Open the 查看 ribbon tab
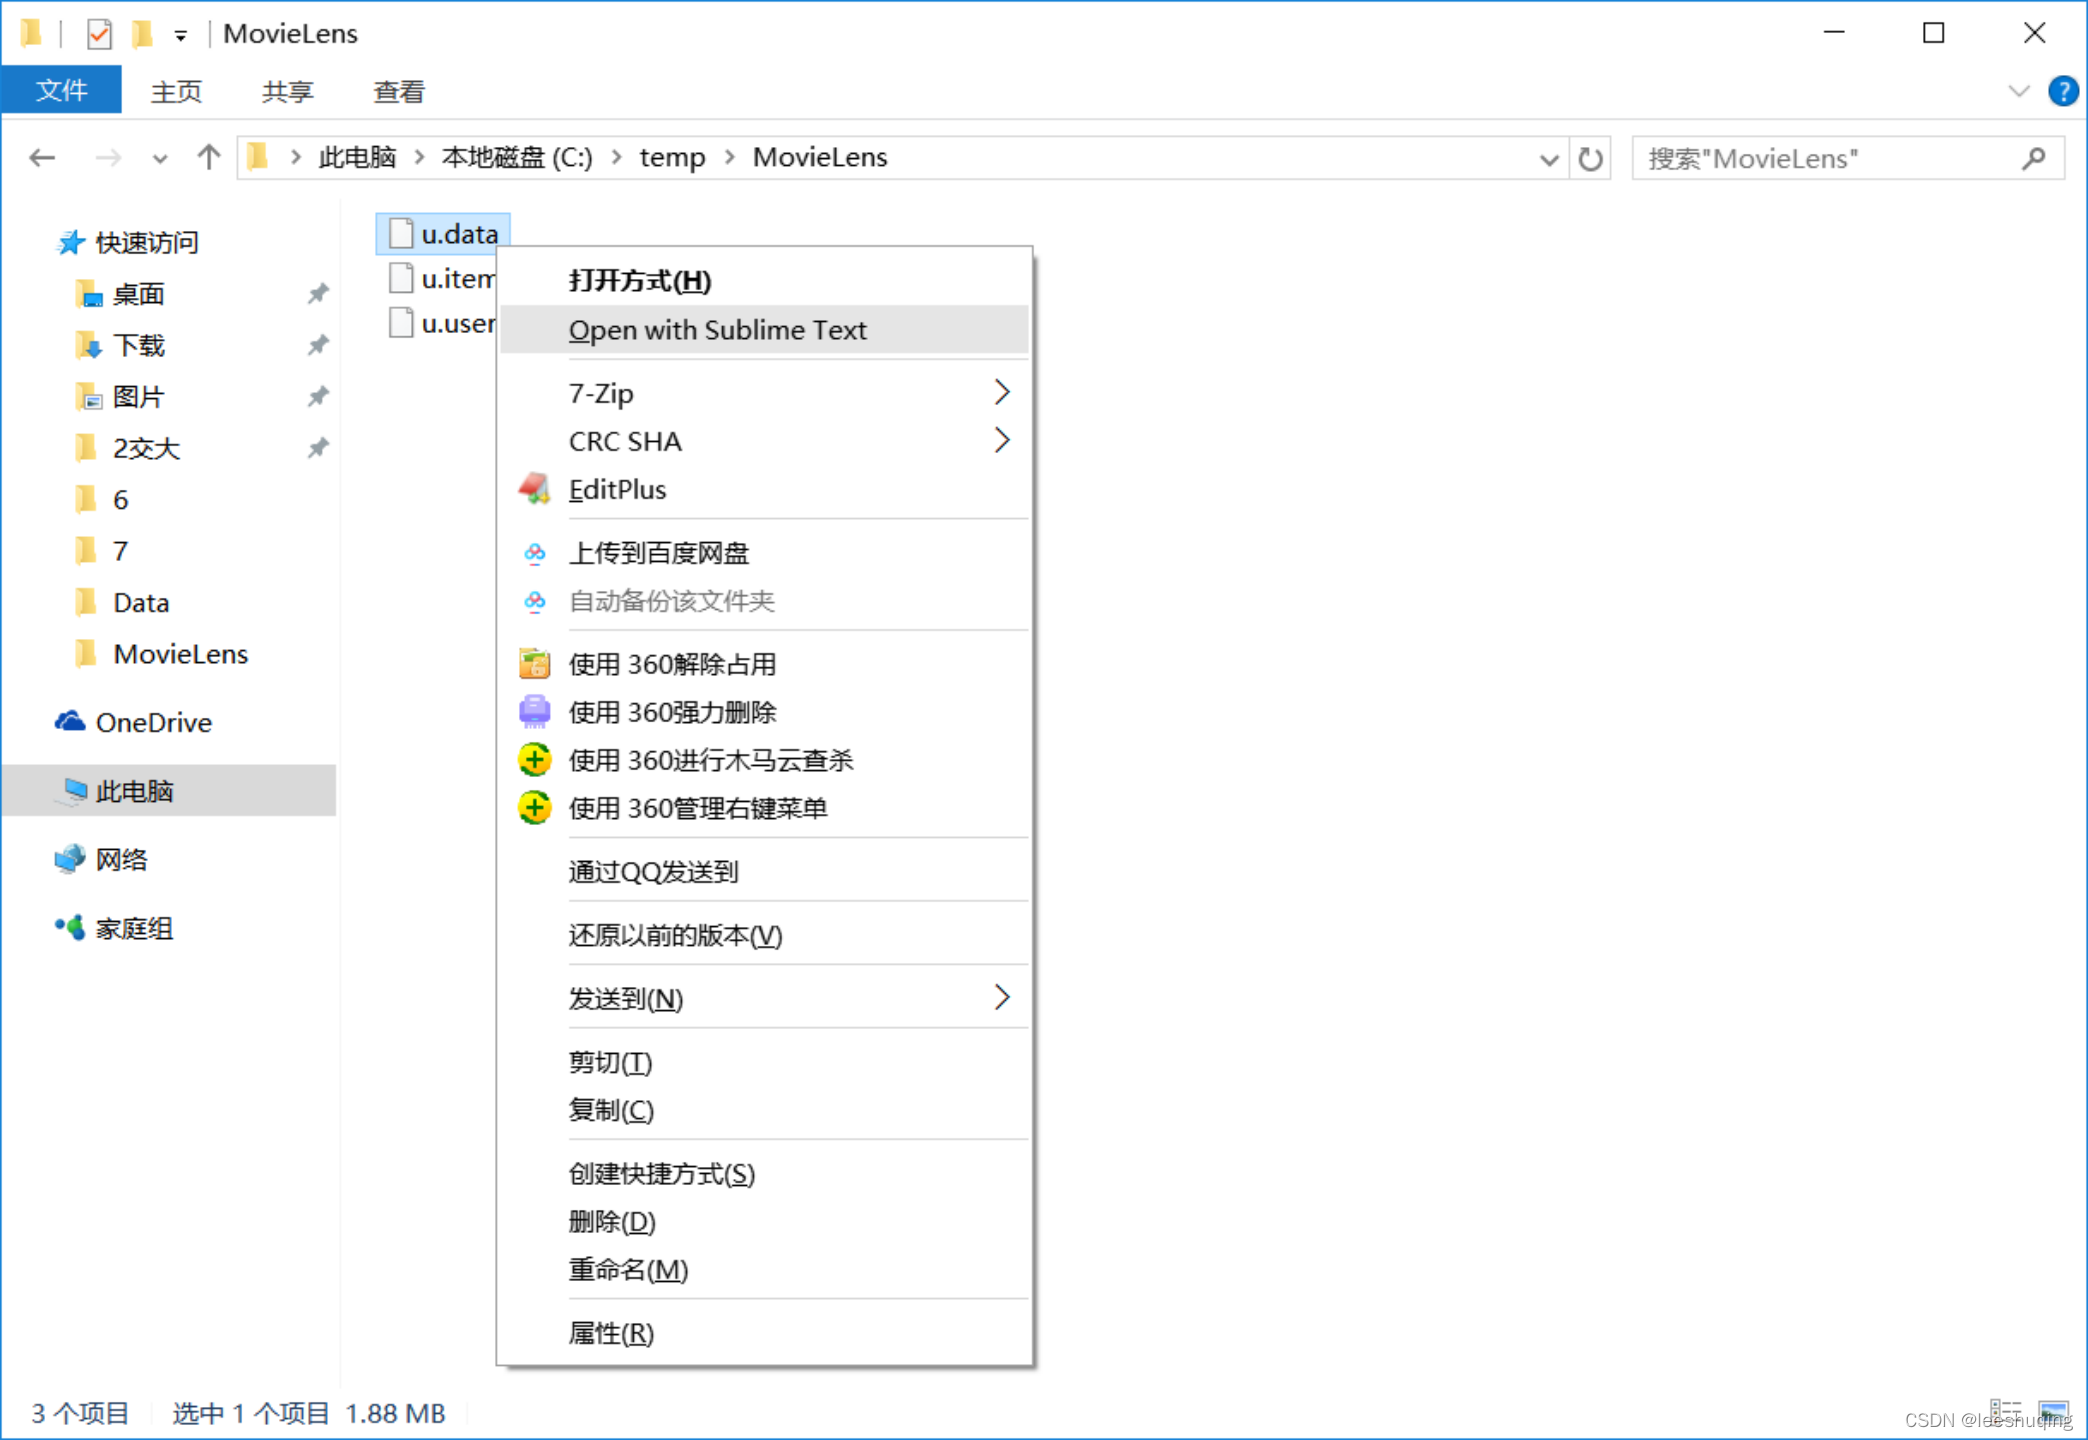This screenshot has height=1440, width=2088. (x=399, y=92)
